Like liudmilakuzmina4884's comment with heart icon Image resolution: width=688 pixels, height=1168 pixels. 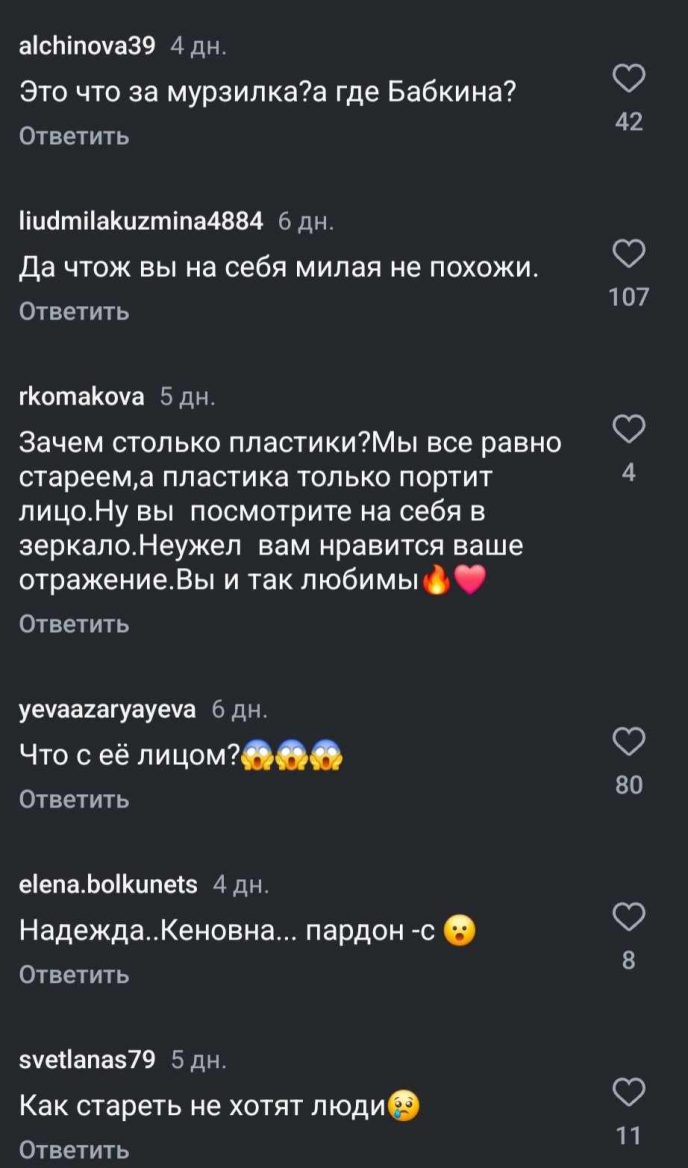coord(628,254)
